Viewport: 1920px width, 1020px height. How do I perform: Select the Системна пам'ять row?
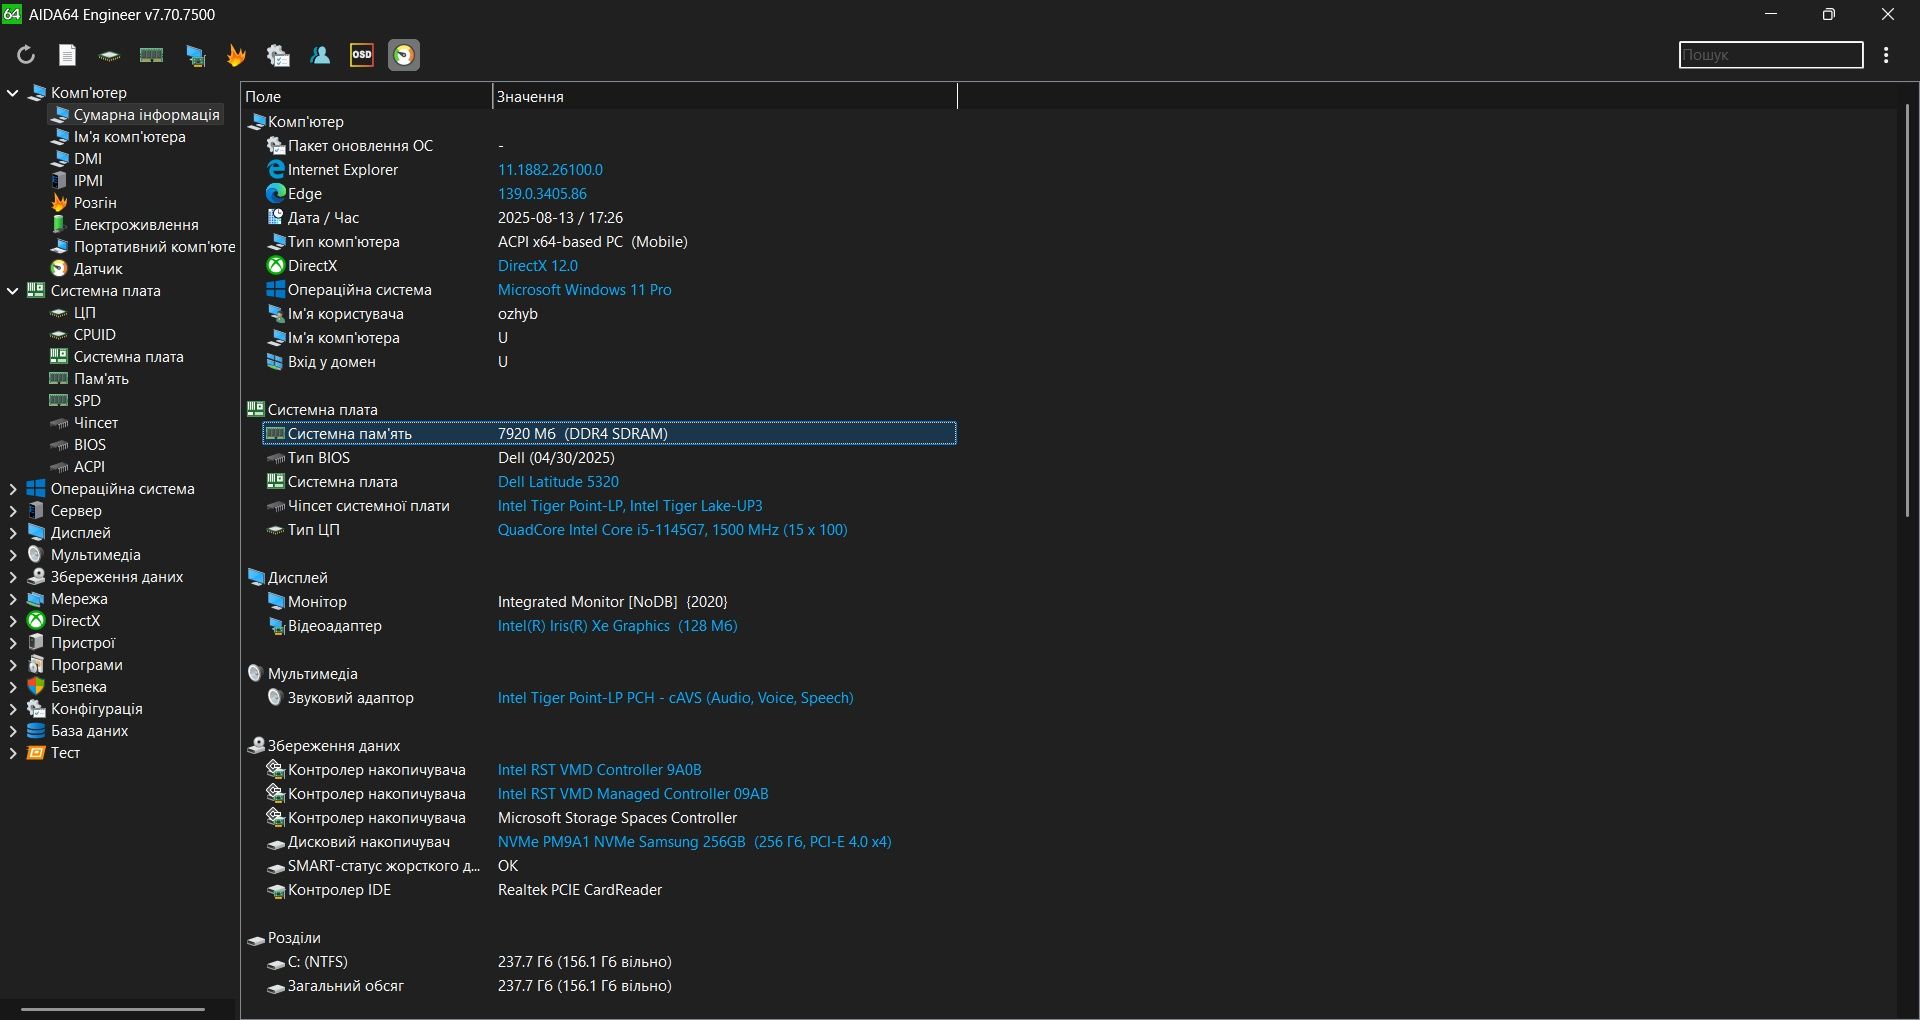pos(609,434)
